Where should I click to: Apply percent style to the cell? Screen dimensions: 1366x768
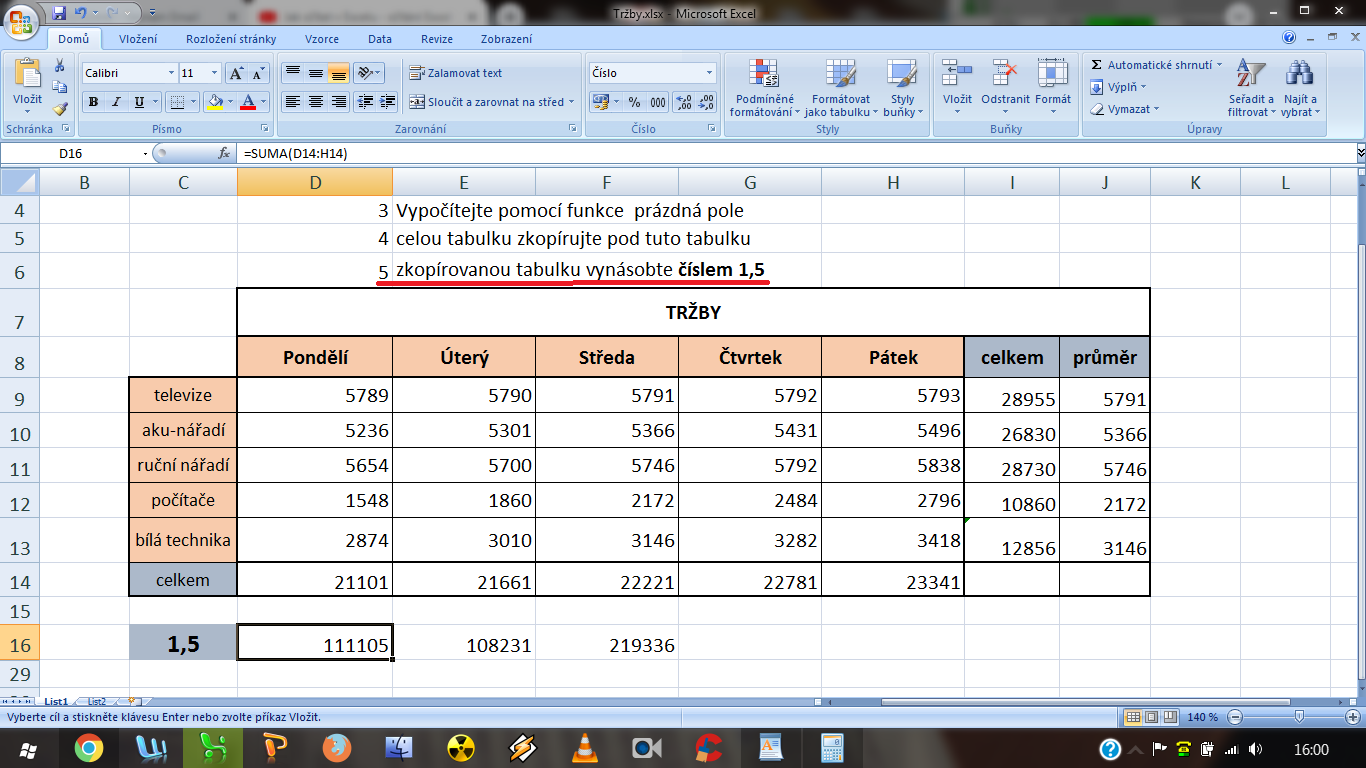click(634, 102)
